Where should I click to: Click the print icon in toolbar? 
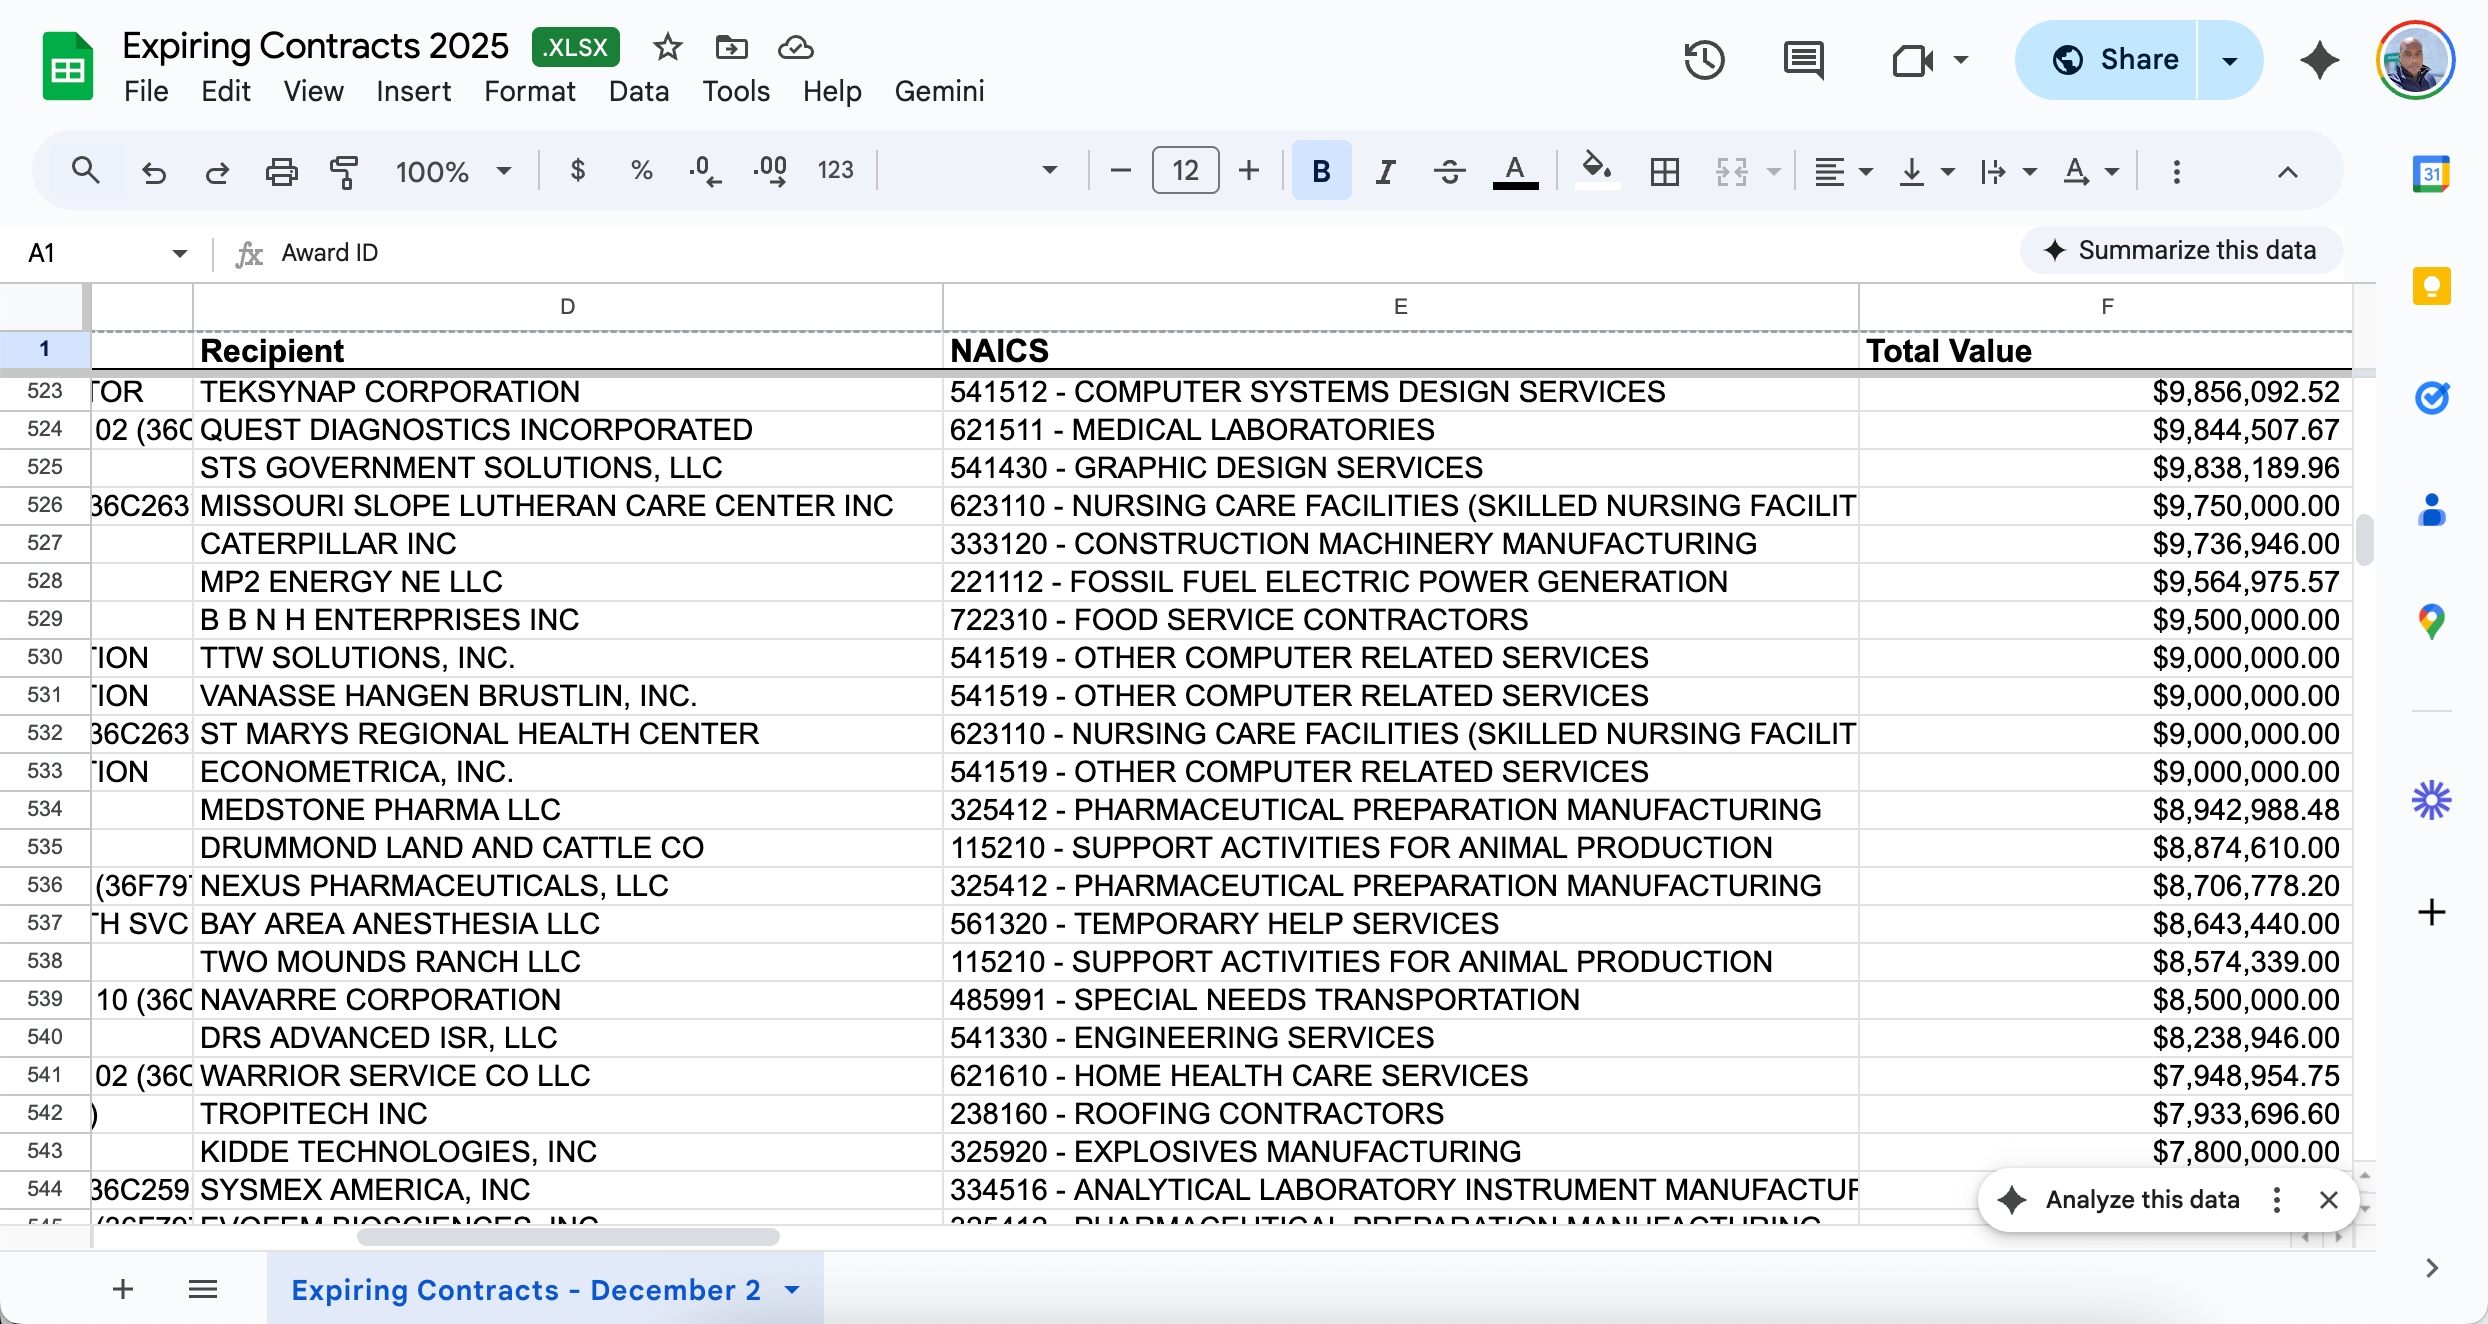[x=281, y=172]
